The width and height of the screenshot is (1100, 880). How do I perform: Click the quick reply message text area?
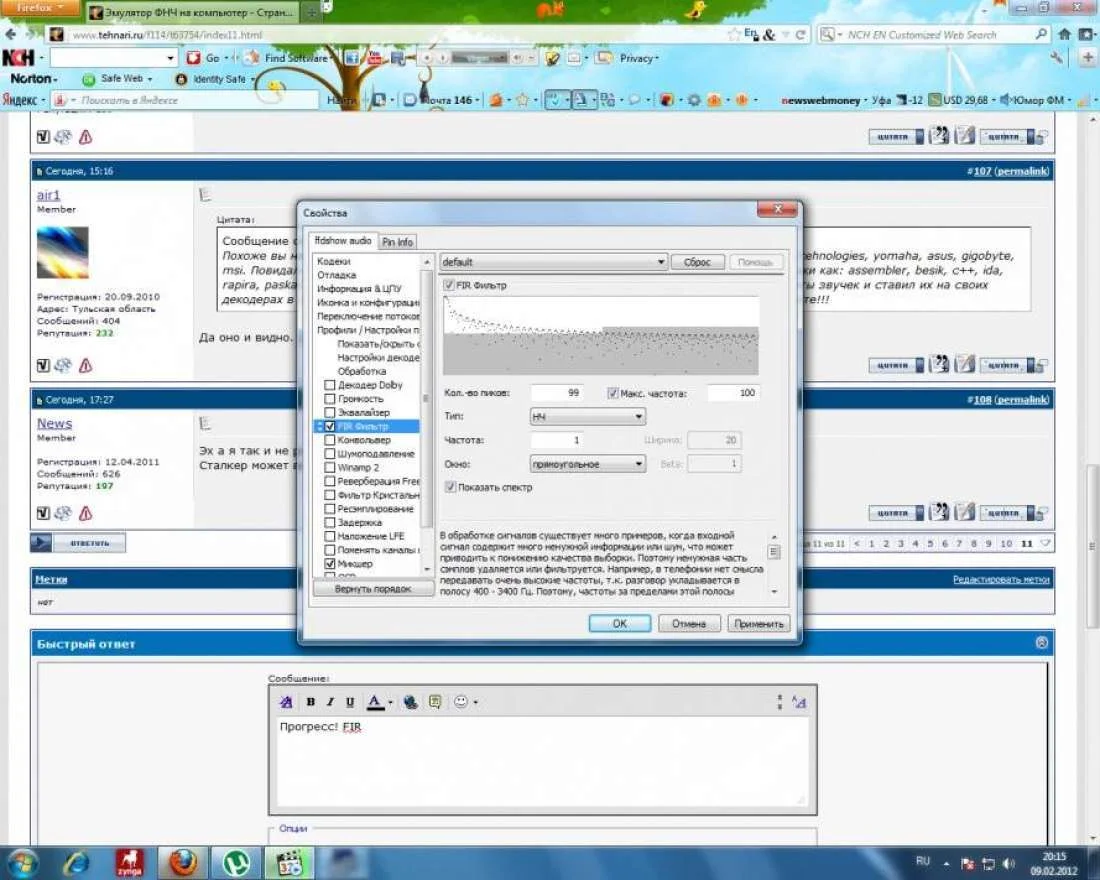(542, 761)
